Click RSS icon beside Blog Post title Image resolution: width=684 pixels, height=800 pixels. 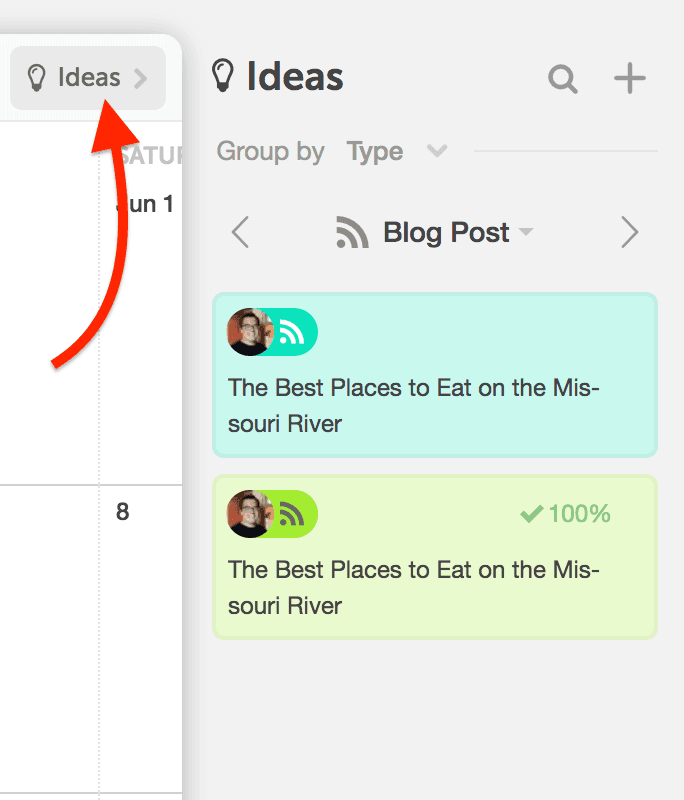(x=352, y=232)
